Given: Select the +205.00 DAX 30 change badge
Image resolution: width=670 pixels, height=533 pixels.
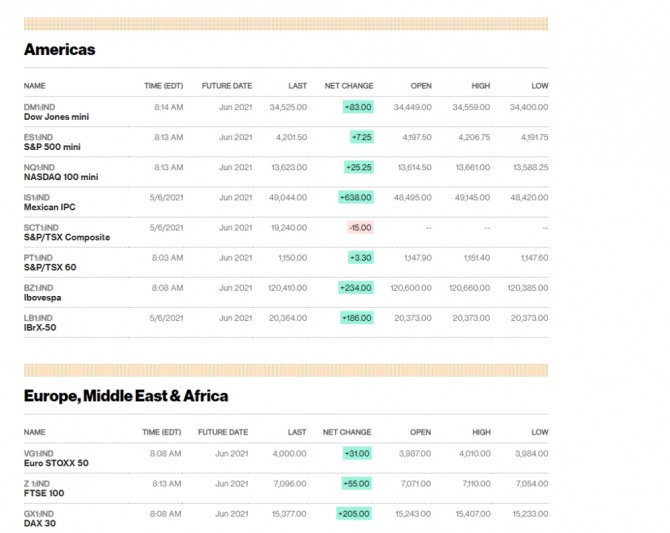Looking at the screenshot, I should coord(355,514).
